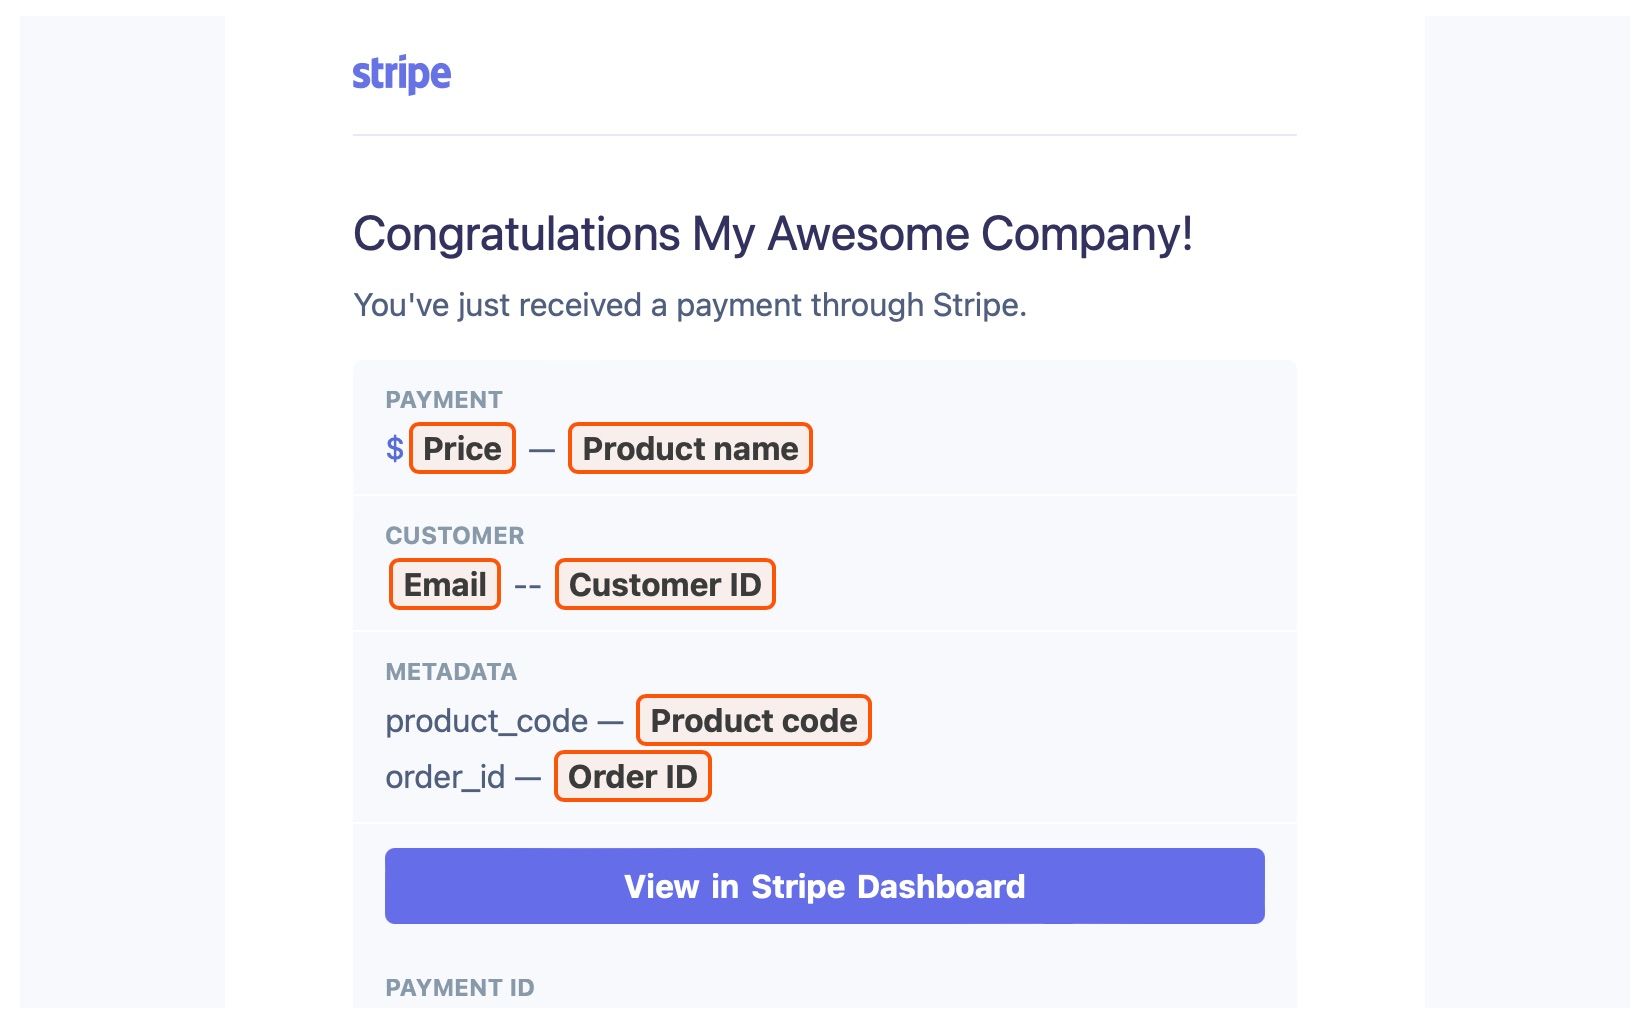This screenshot has width=1650, height=1026.
Task: Click the payment received subtitle text
Action: tap(690, 305)
